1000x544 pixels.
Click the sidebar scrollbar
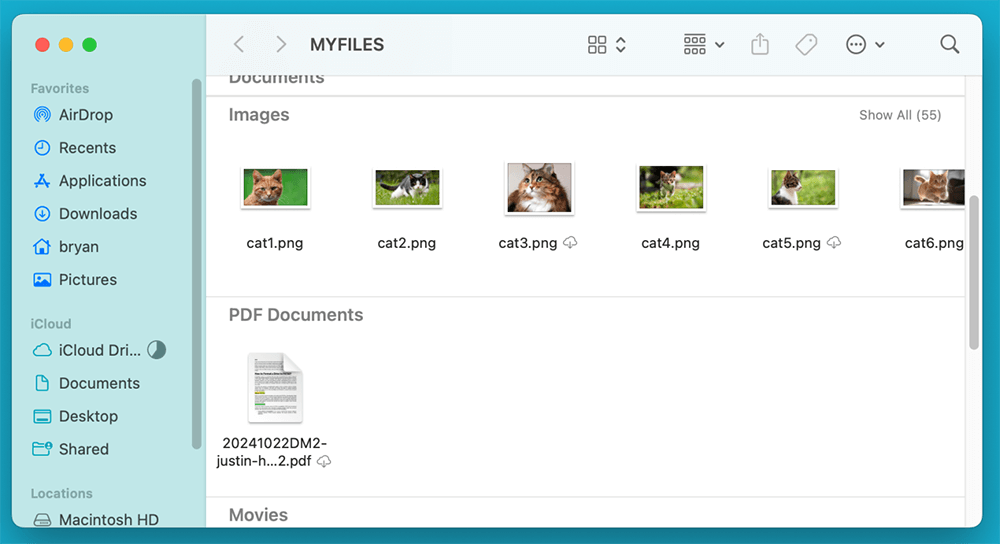[x=196, y=265]
